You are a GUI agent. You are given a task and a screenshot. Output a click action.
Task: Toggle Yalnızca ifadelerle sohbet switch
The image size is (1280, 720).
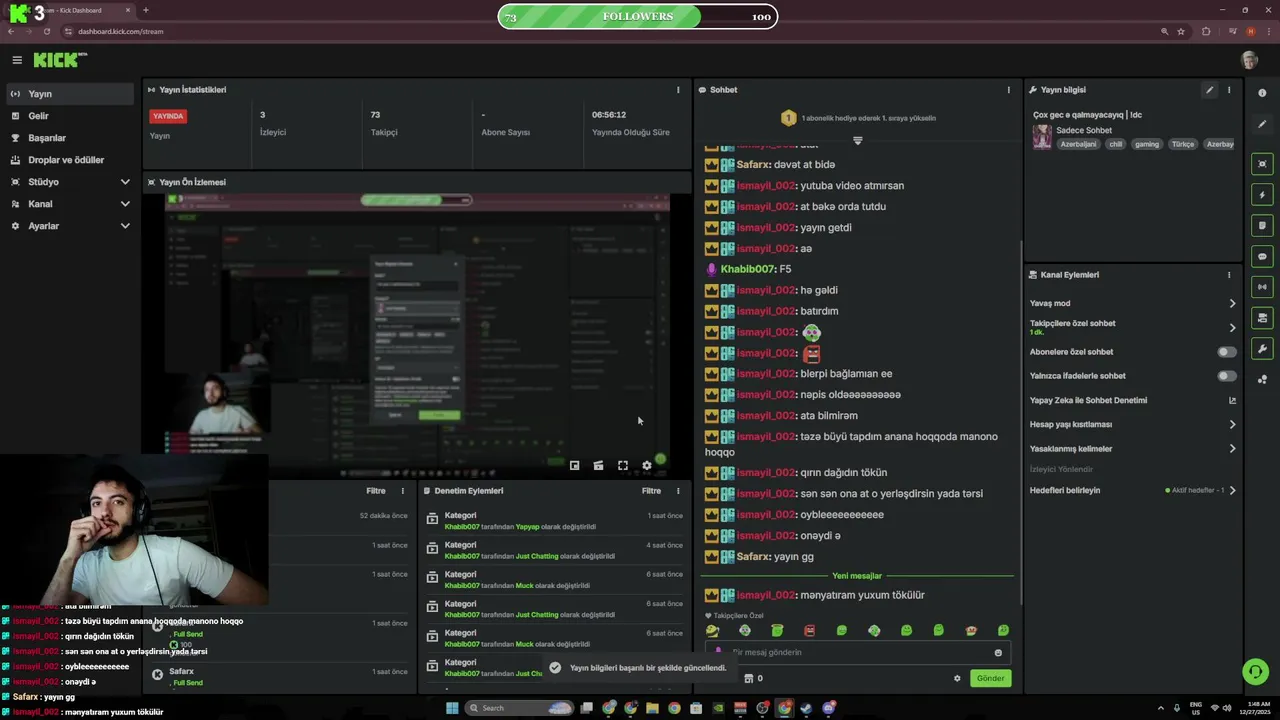point(1226,376)
